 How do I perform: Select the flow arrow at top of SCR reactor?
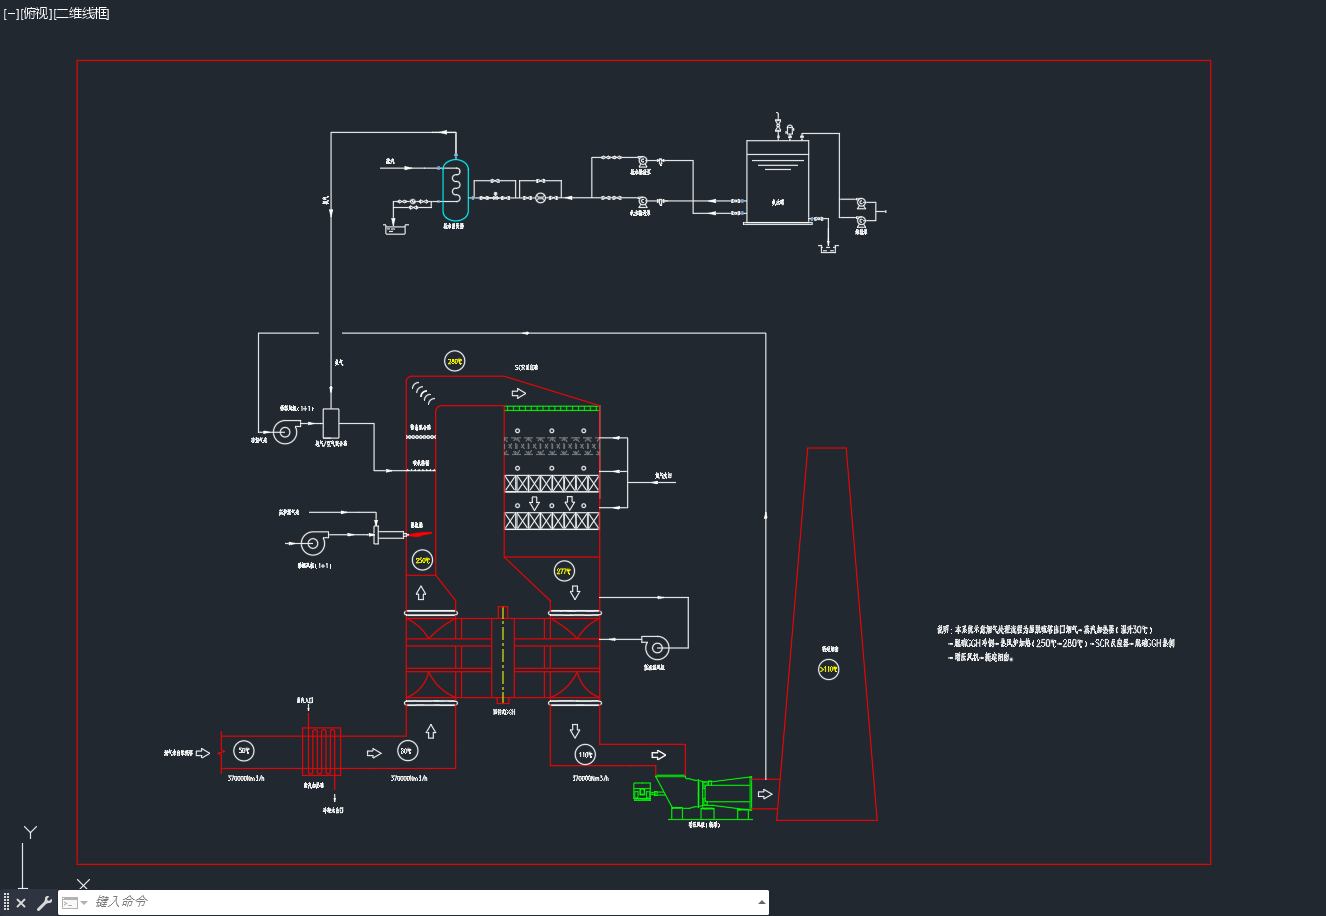[x=518, y=393]
